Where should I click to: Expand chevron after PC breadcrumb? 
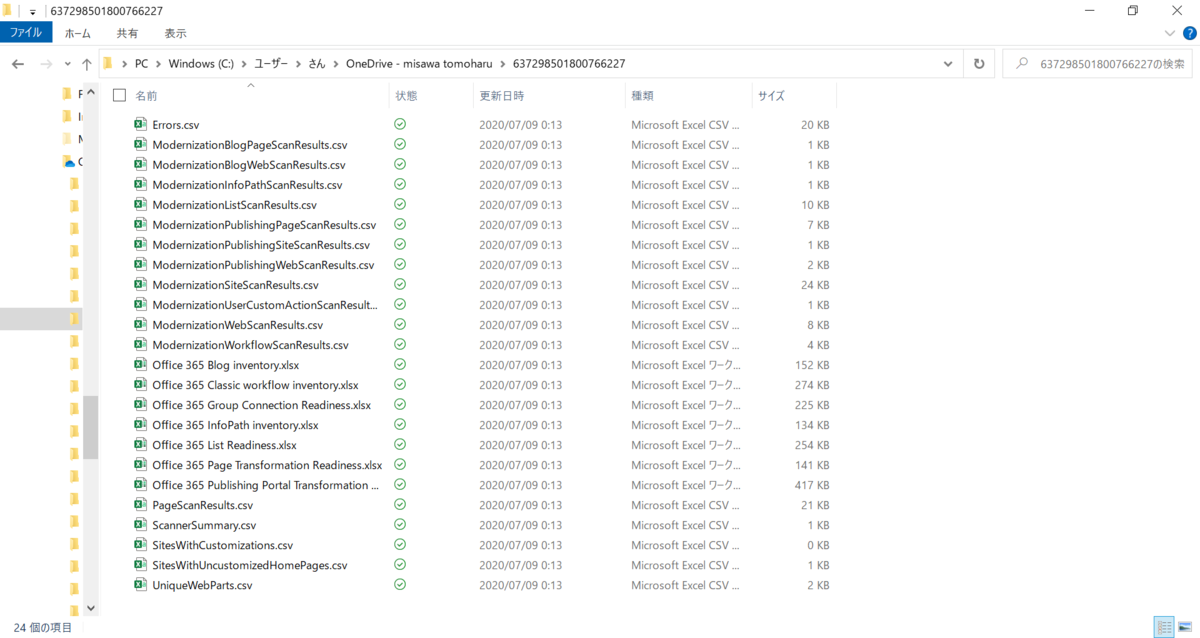coord(158,64)
